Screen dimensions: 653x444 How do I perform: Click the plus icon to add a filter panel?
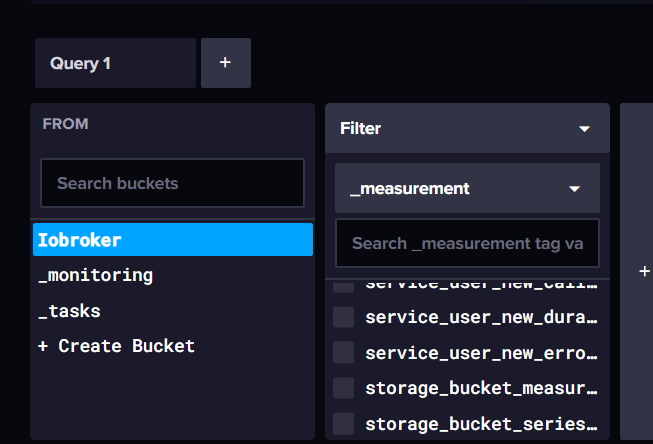644,271
